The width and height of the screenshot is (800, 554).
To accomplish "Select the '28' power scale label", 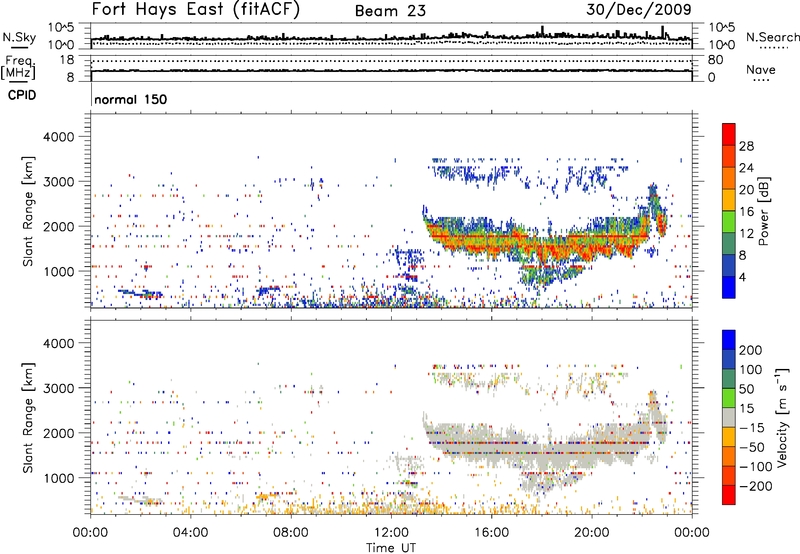I will [746, 146].
